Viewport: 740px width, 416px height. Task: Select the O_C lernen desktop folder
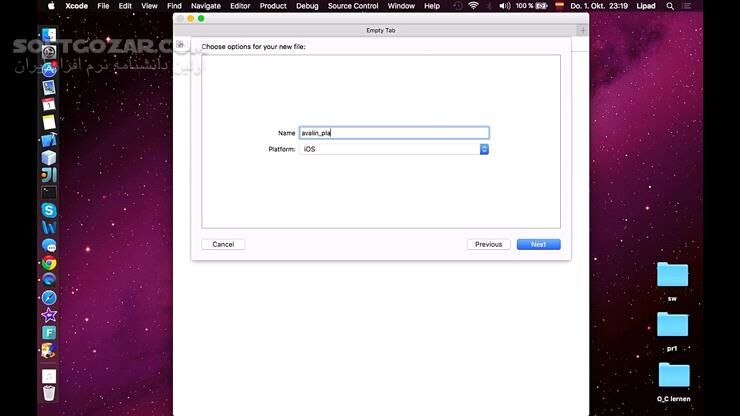(x=673, y=376)
